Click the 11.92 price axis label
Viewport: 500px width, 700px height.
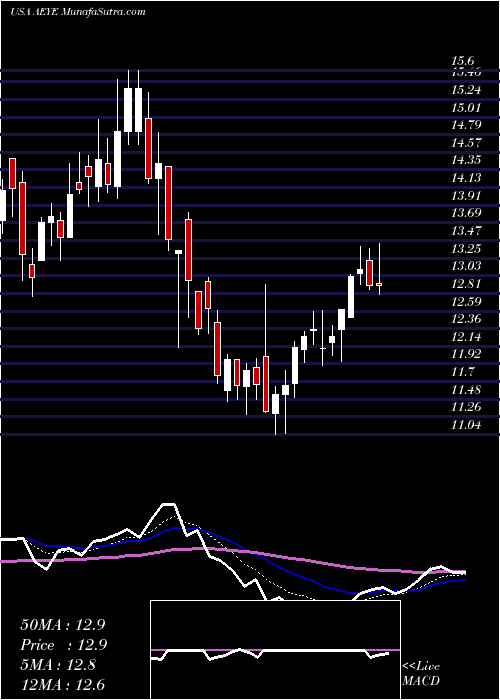pyautogui.click(x=466, y=354)
